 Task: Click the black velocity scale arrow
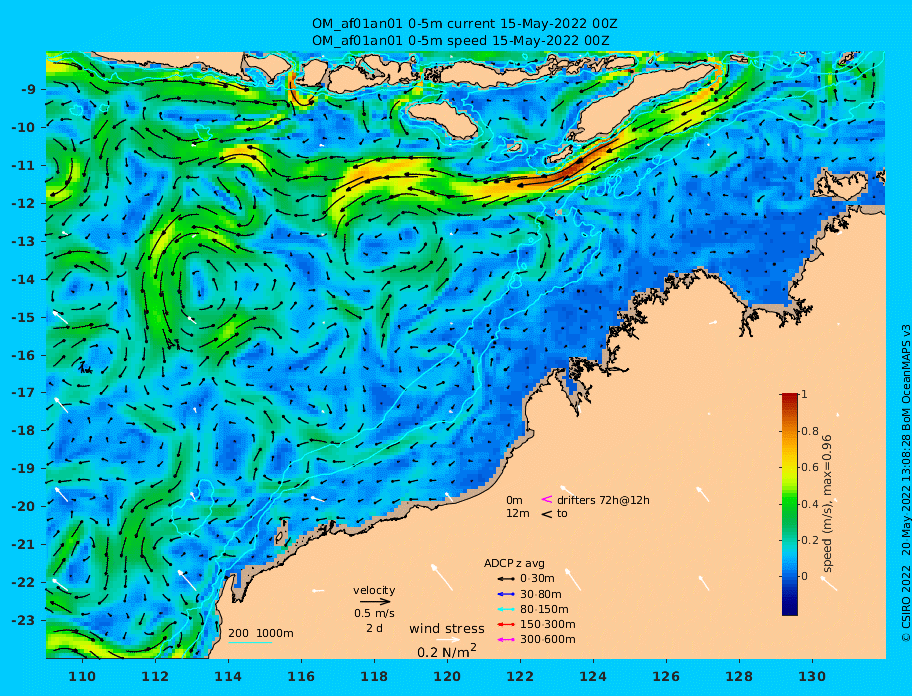375,602
